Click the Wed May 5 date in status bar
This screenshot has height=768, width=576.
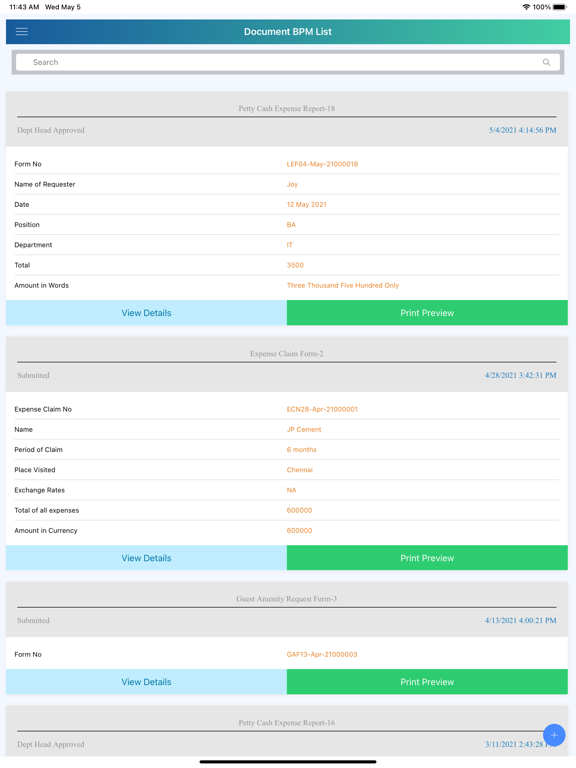(x=63, y=7)
